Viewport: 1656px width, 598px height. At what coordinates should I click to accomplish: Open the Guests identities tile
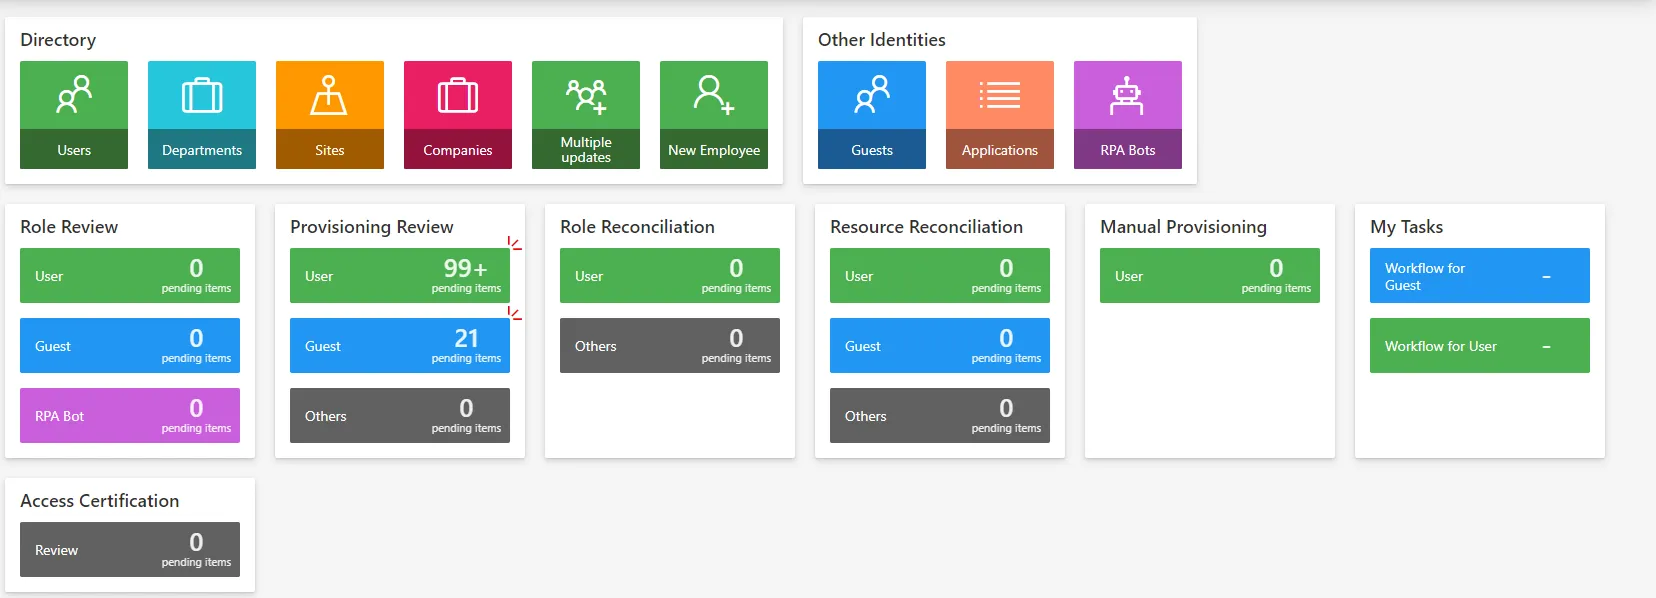[872, 115]
